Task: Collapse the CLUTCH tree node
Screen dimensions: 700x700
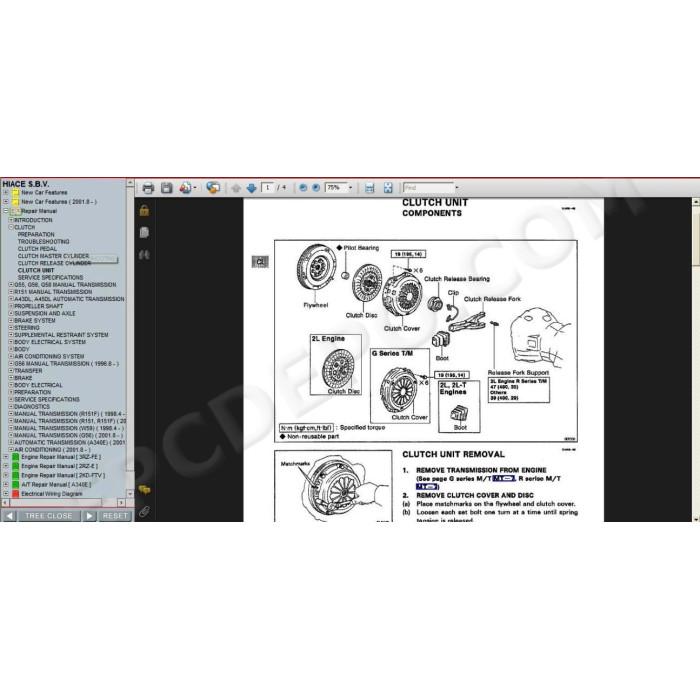Action: click(x=11, y=227)
